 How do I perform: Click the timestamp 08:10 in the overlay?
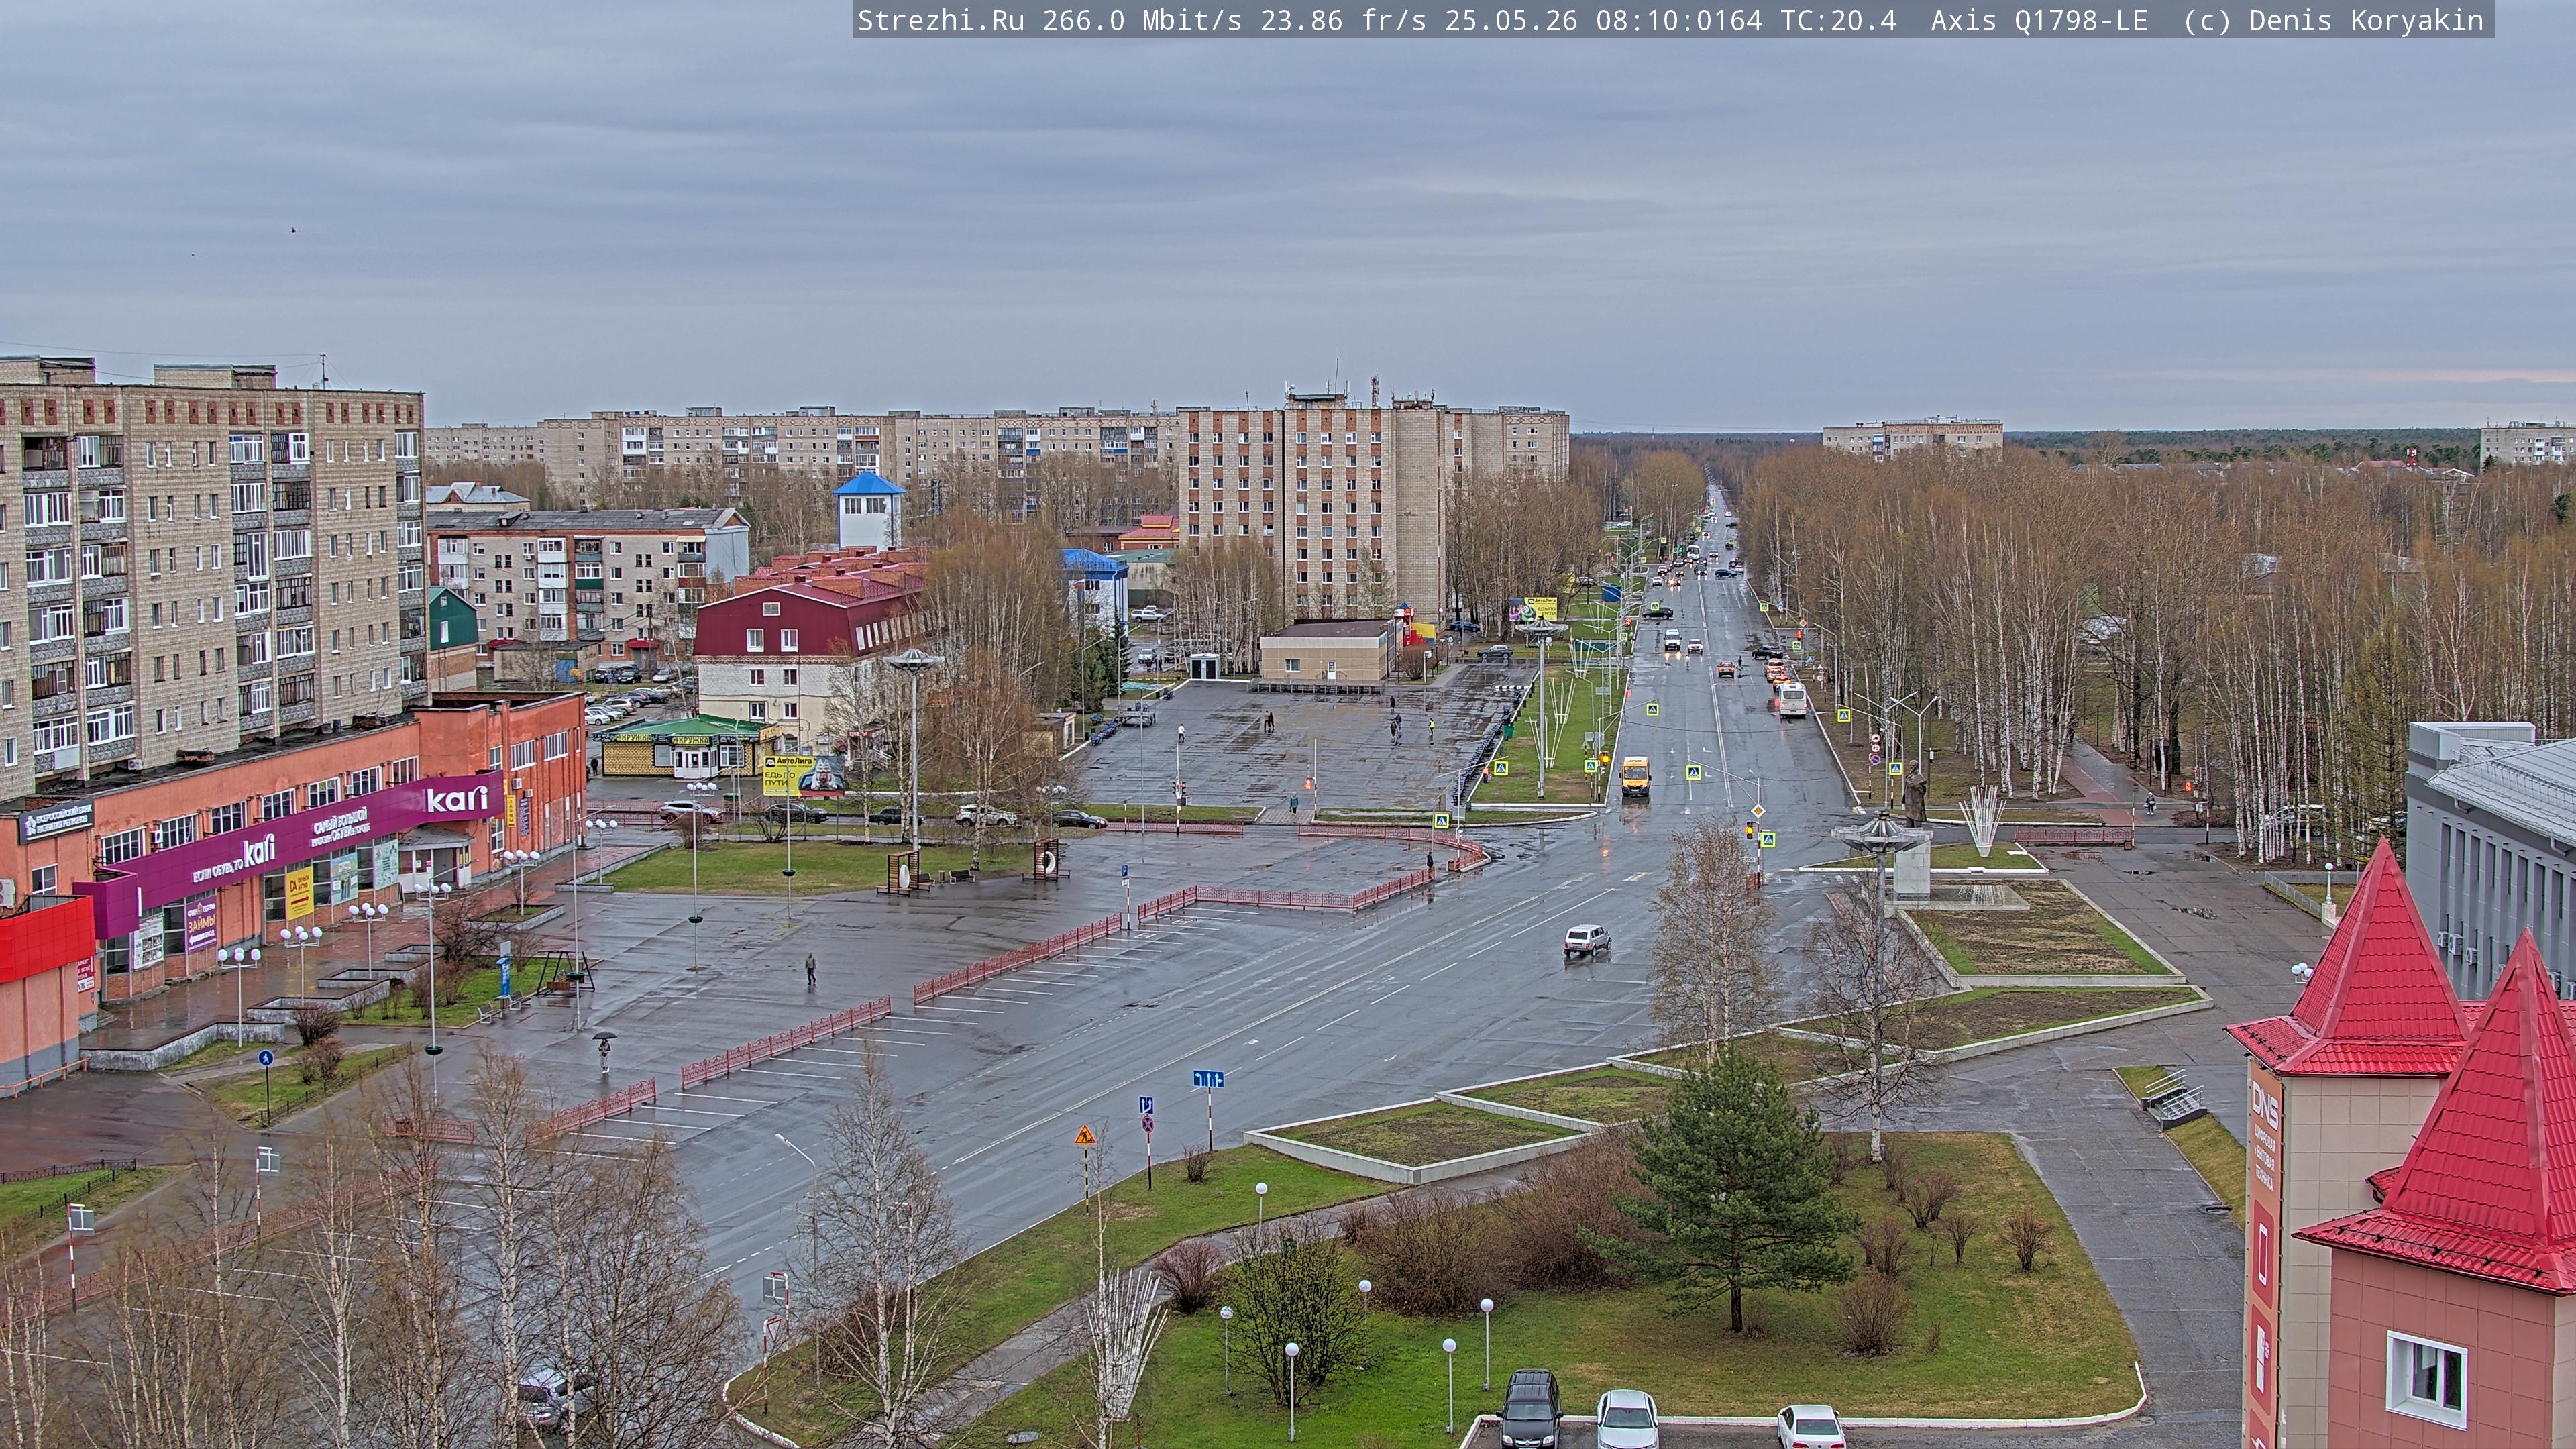(x=1636, y=20)
